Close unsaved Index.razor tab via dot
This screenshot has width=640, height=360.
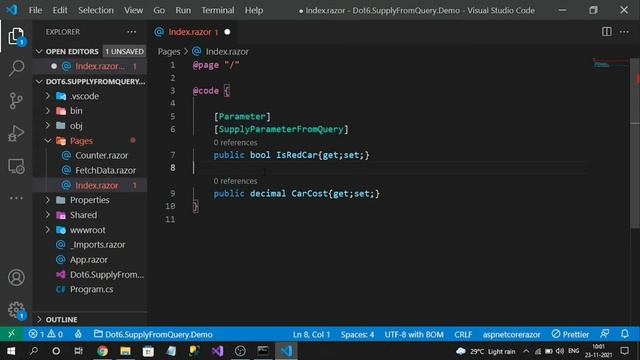[227, 32]
